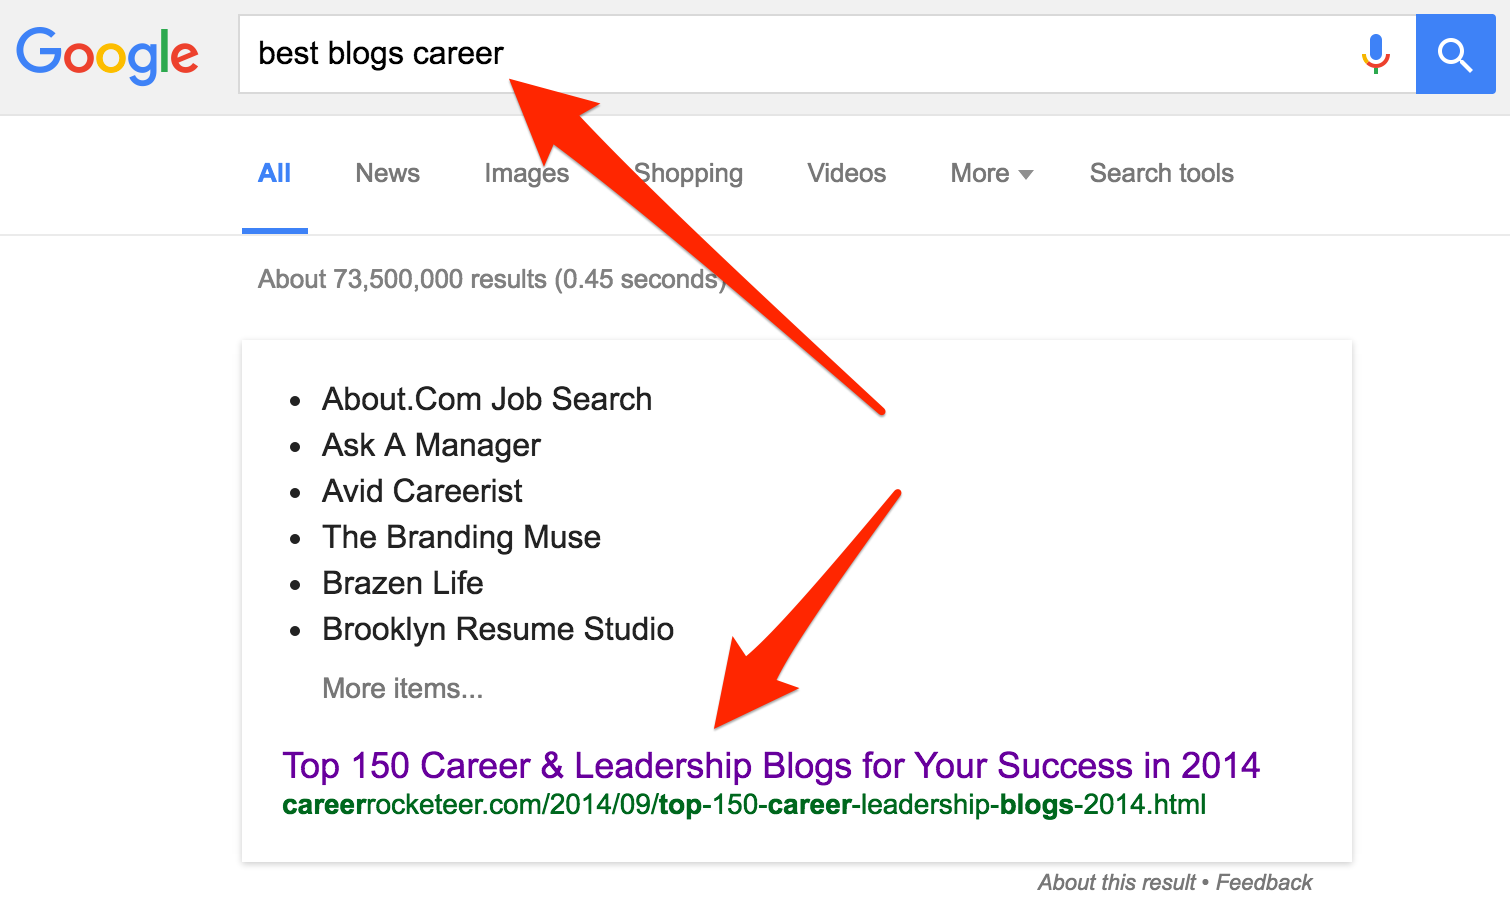Send Feedback on the featured snippet
The image size is (1510, 924).
coord(1264,882)
